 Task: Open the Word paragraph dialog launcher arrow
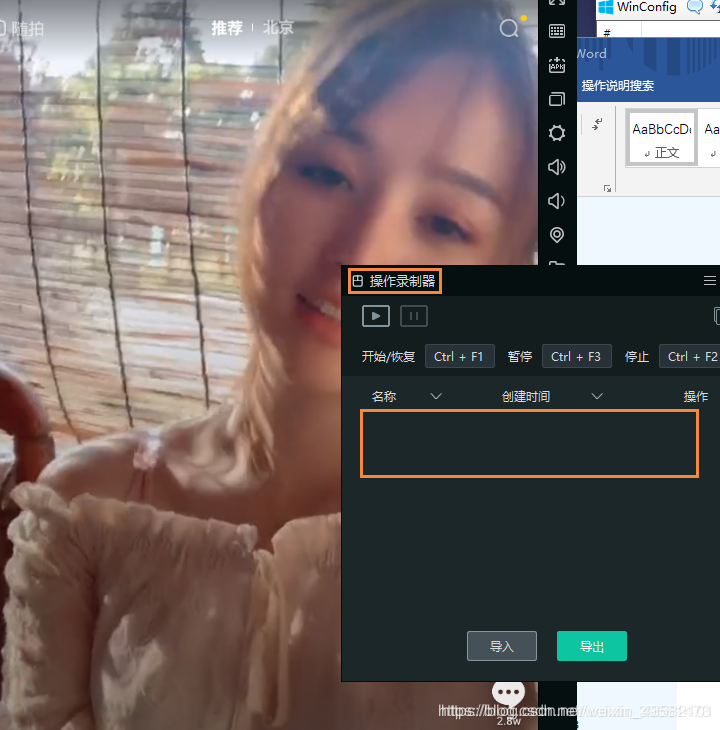(x=607, y=188)
